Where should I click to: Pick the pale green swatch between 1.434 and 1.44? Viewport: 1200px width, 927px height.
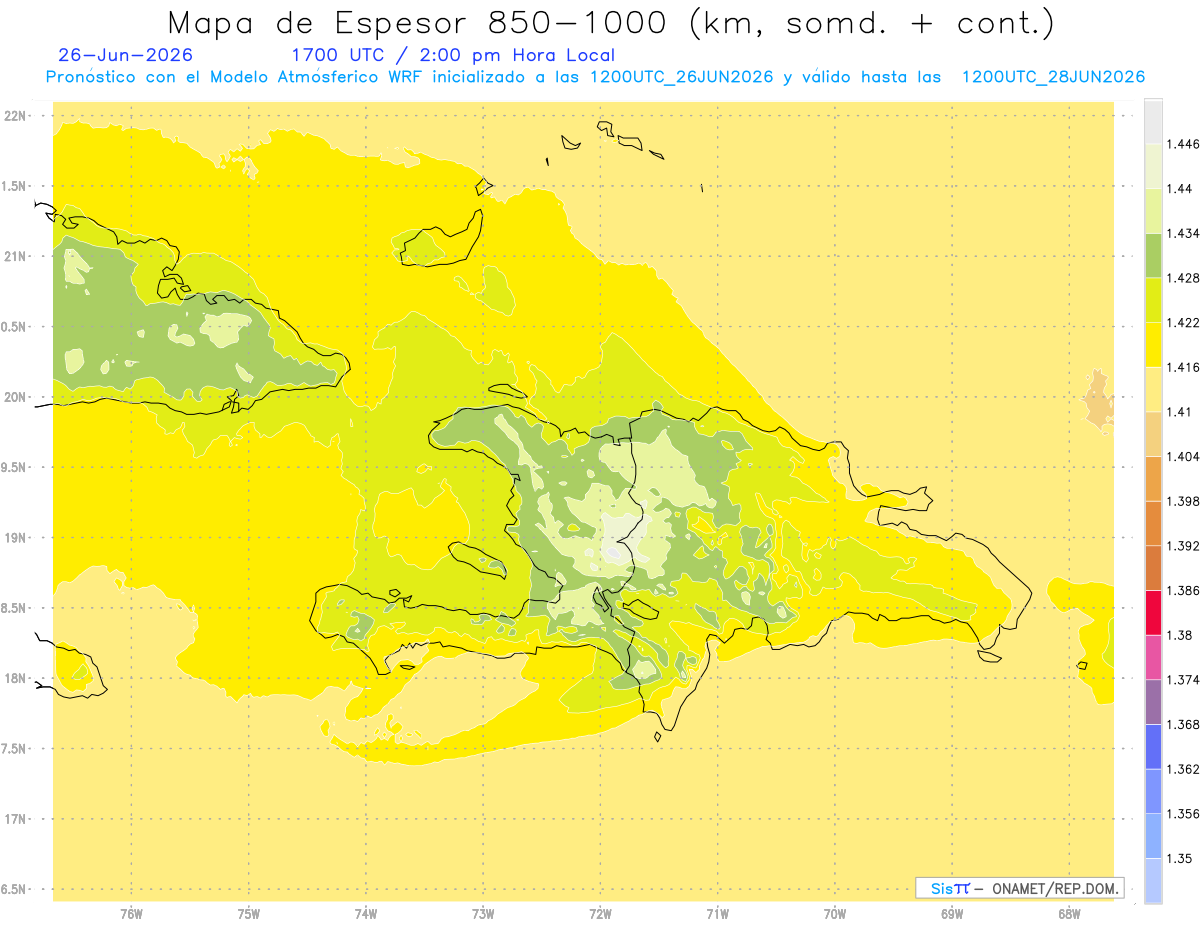click(x=1153, y=211)
